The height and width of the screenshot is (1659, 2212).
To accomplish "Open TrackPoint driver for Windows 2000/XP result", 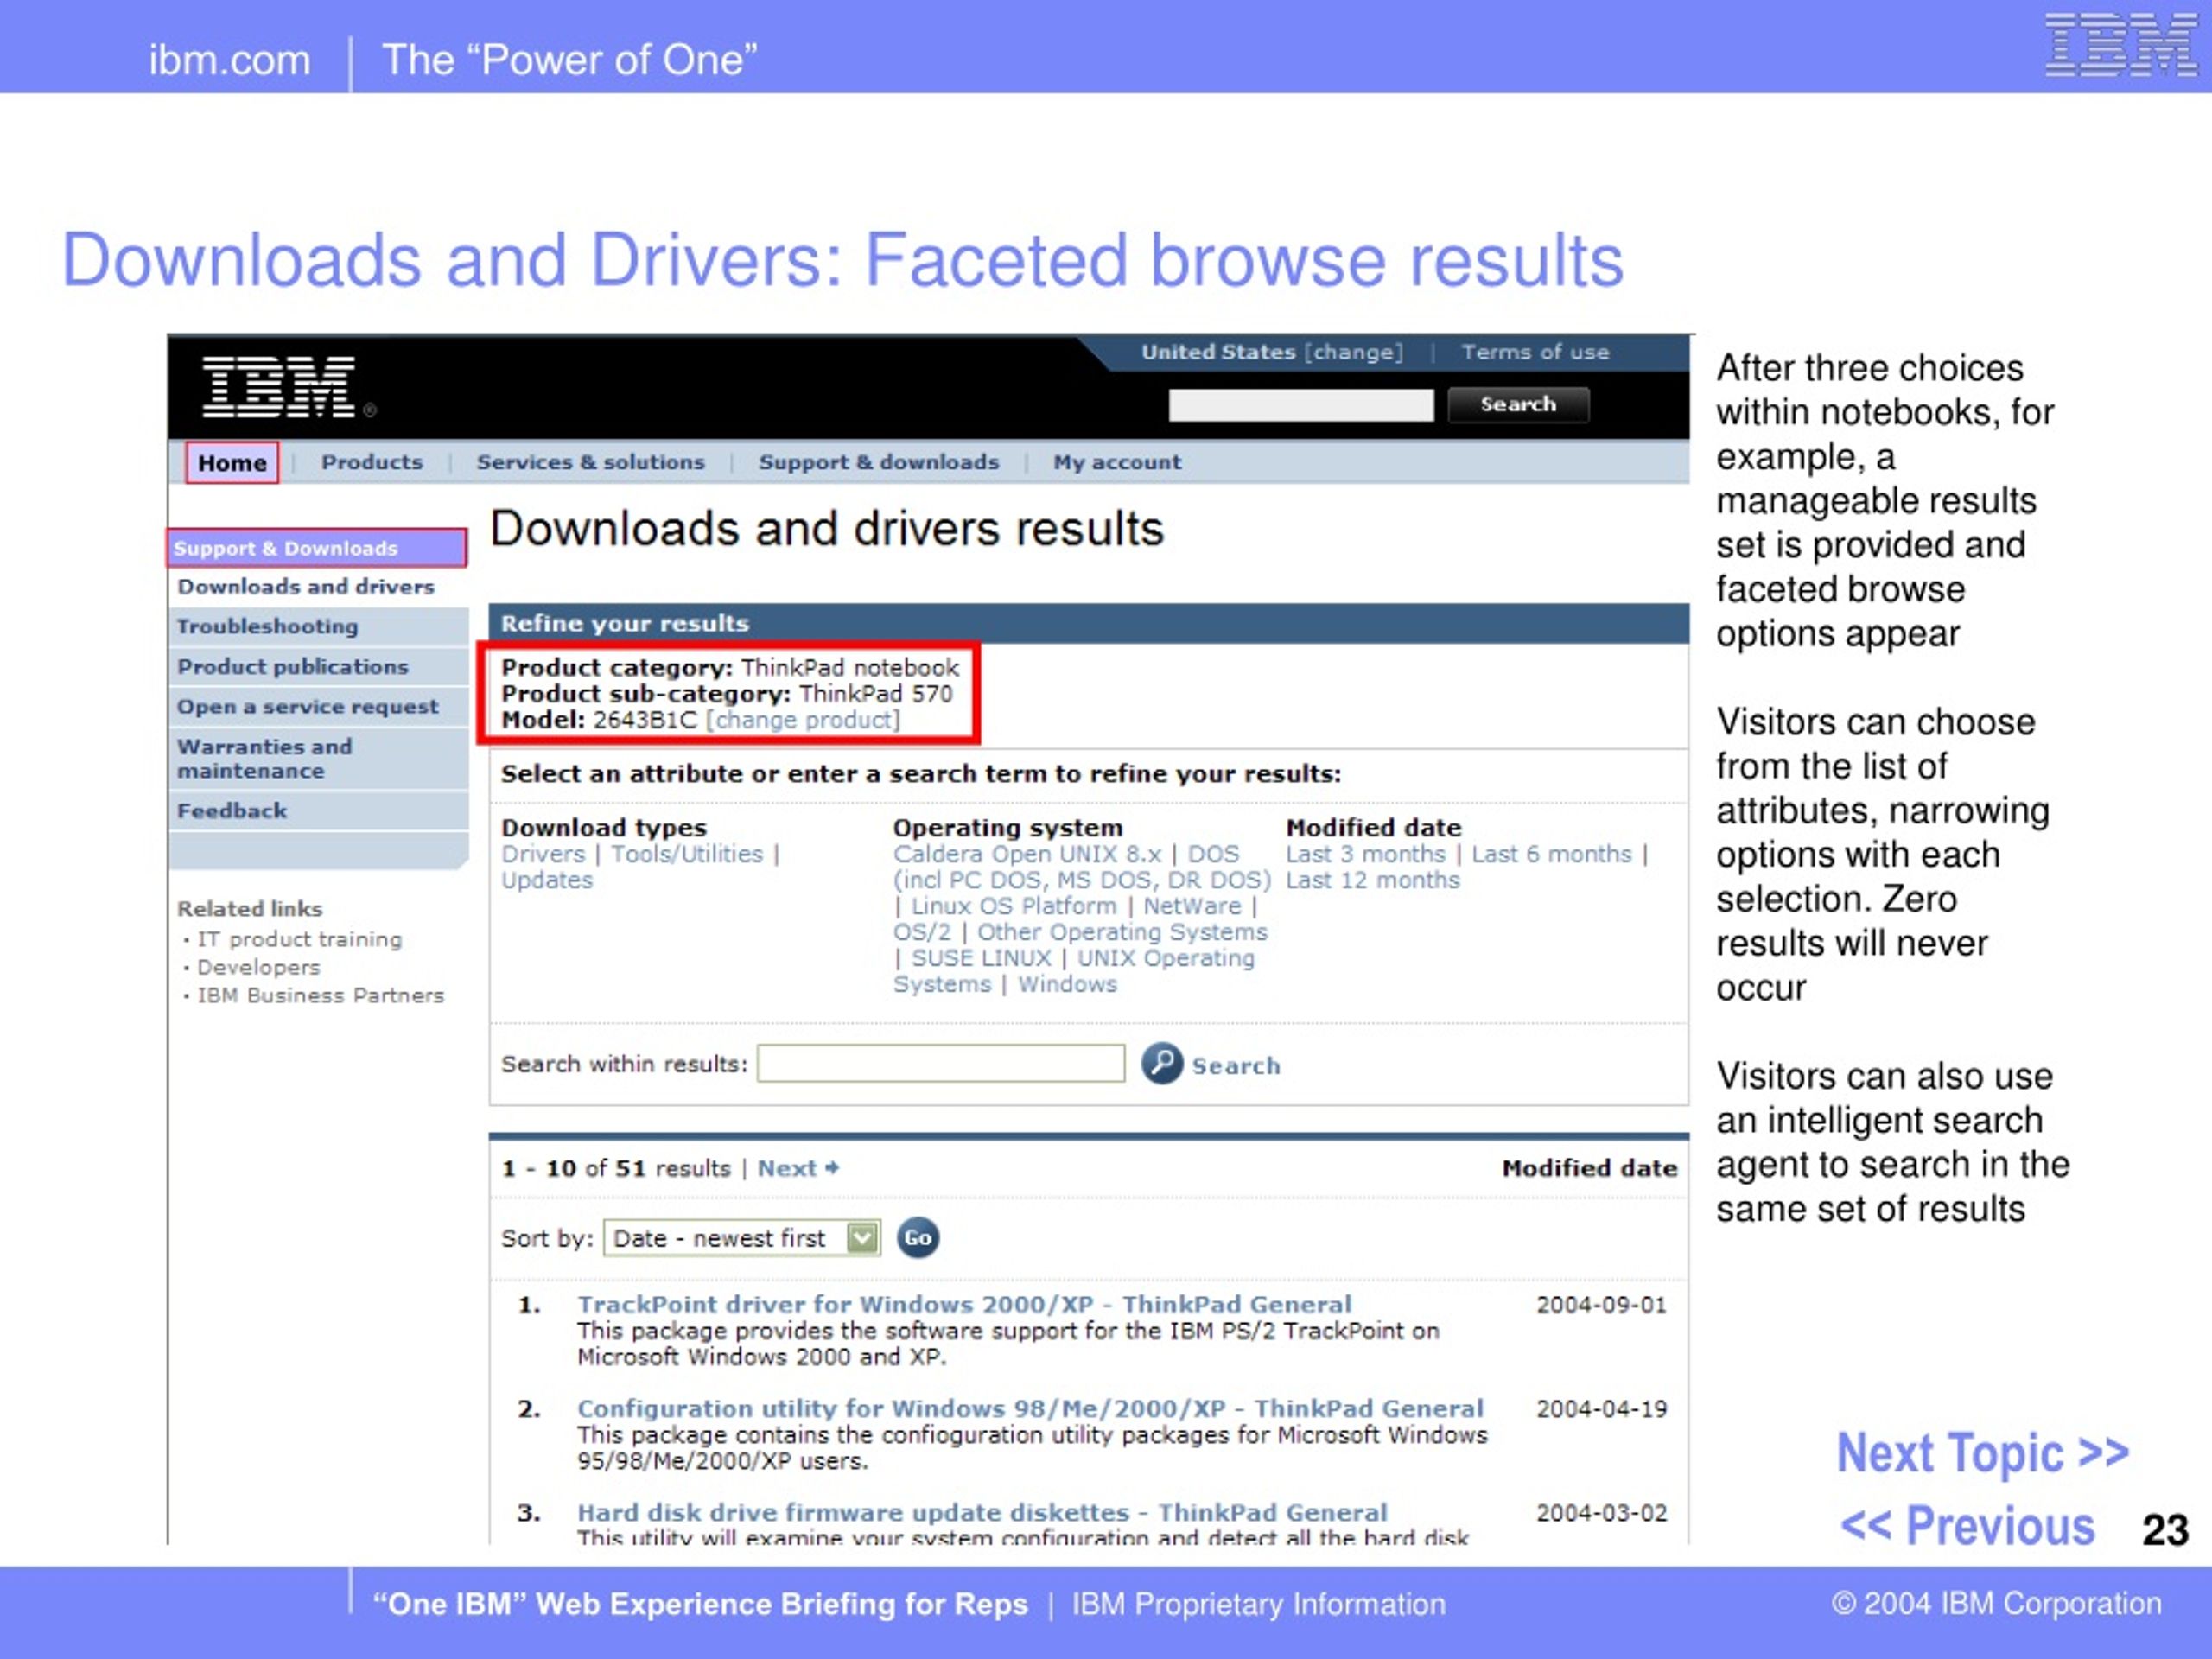I will [964, 1304].
